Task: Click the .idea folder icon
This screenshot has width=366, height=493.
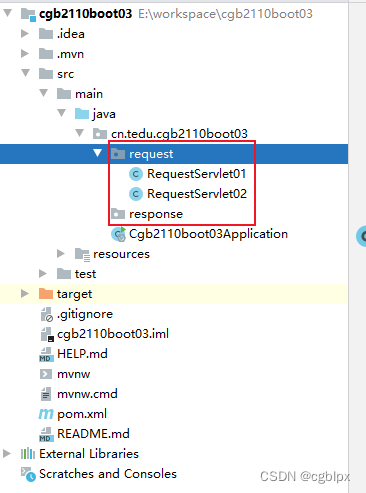Action: pyautogui.click(x=46, y=34)
